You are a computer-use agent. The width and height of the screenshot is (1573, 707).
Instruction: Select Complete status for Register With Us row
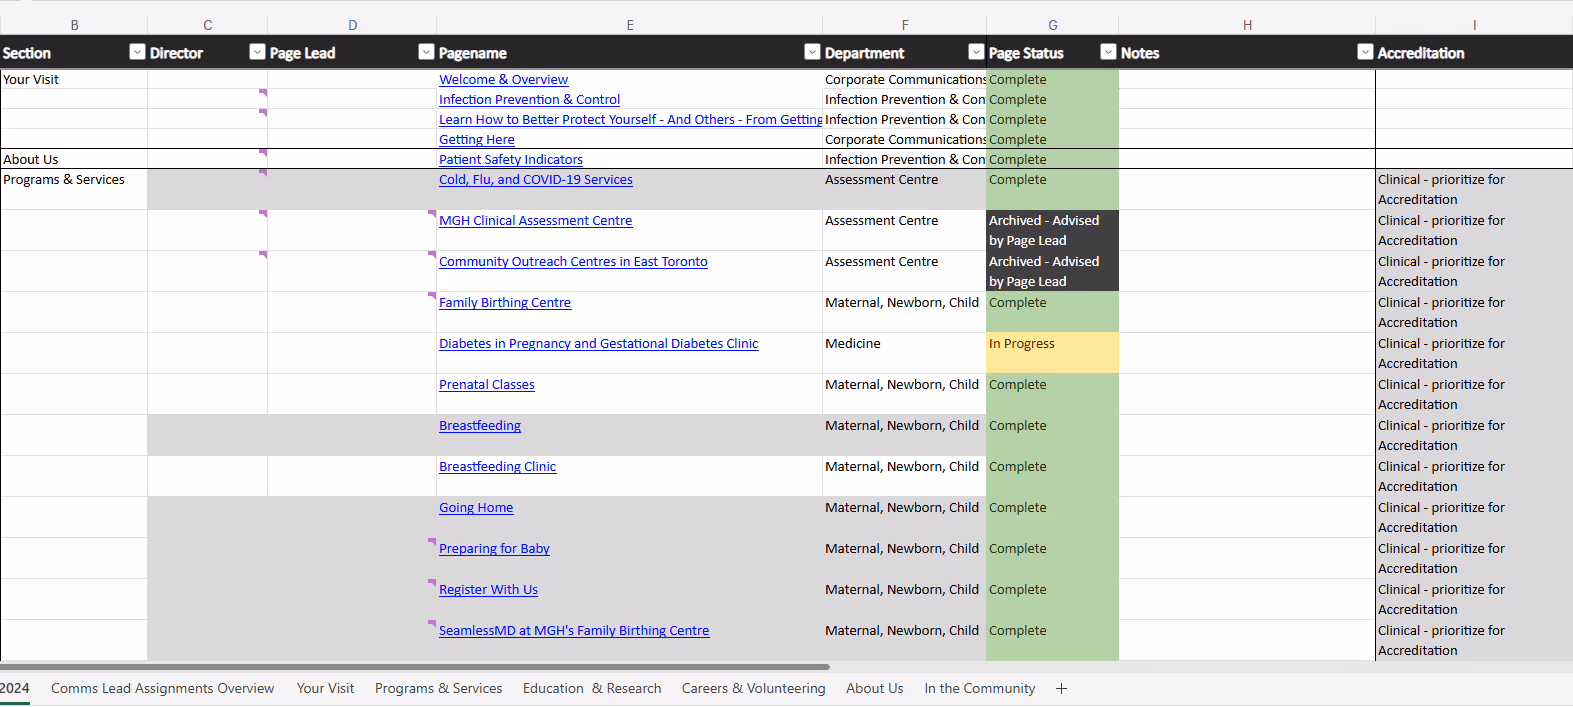coord(1052,599)
